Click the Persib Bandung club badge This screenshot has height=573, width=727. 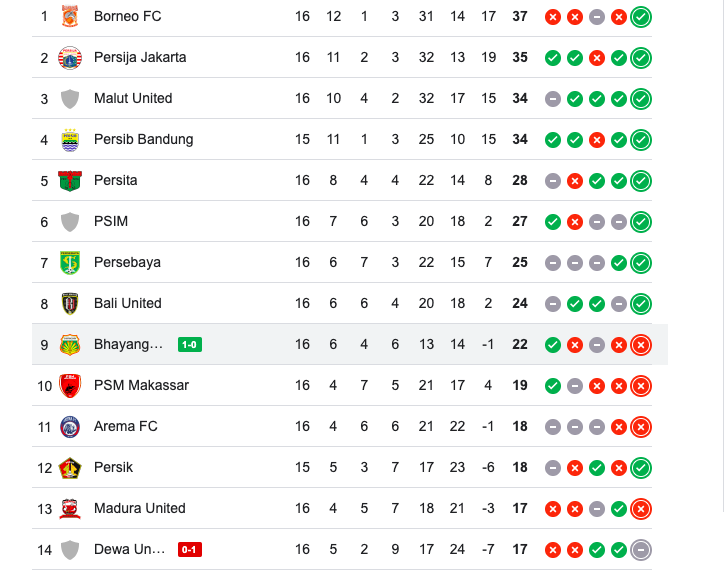(70, 139)
